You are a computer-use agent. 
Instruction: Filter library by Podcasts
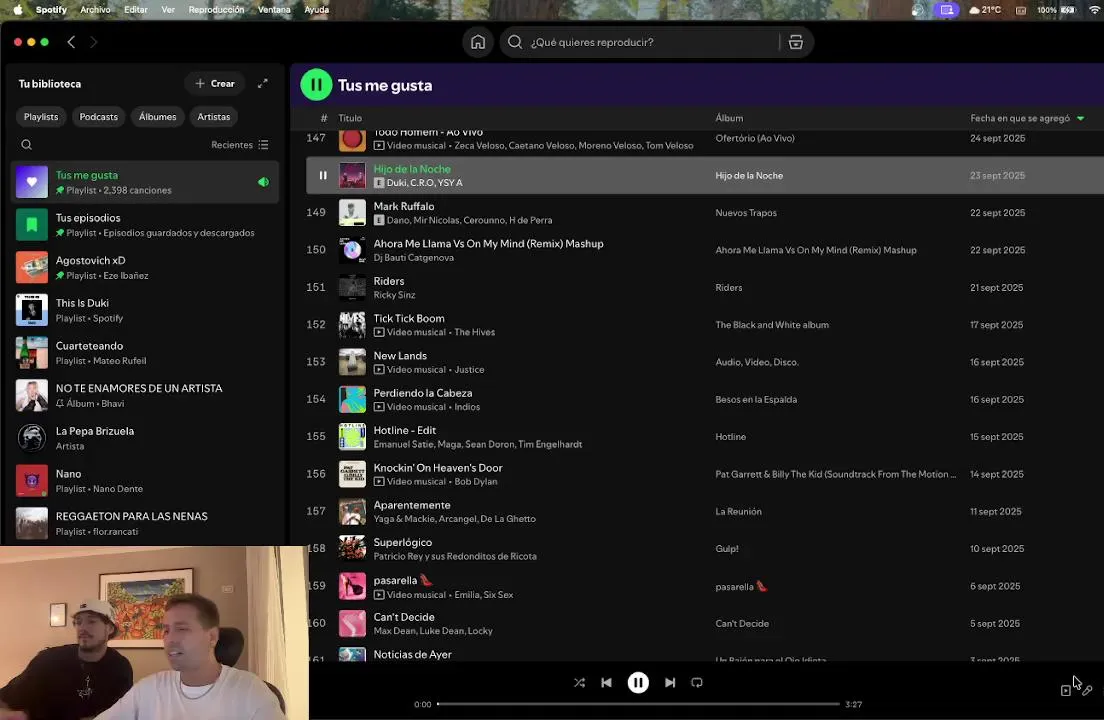[99, 117]
